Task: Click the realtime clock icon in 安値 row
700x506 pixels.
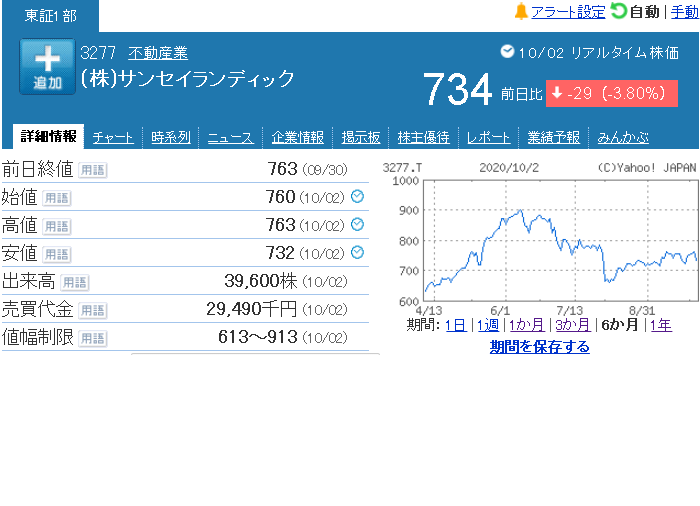Action: point(357,252)
